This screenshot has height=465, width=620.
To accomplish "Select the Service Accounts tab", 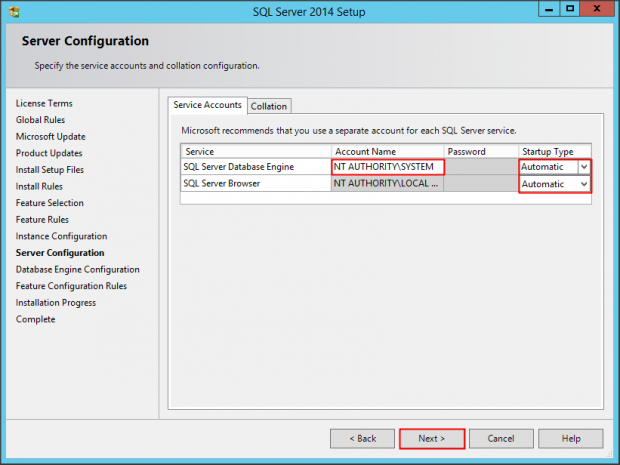I will click(x=208, y=105).
